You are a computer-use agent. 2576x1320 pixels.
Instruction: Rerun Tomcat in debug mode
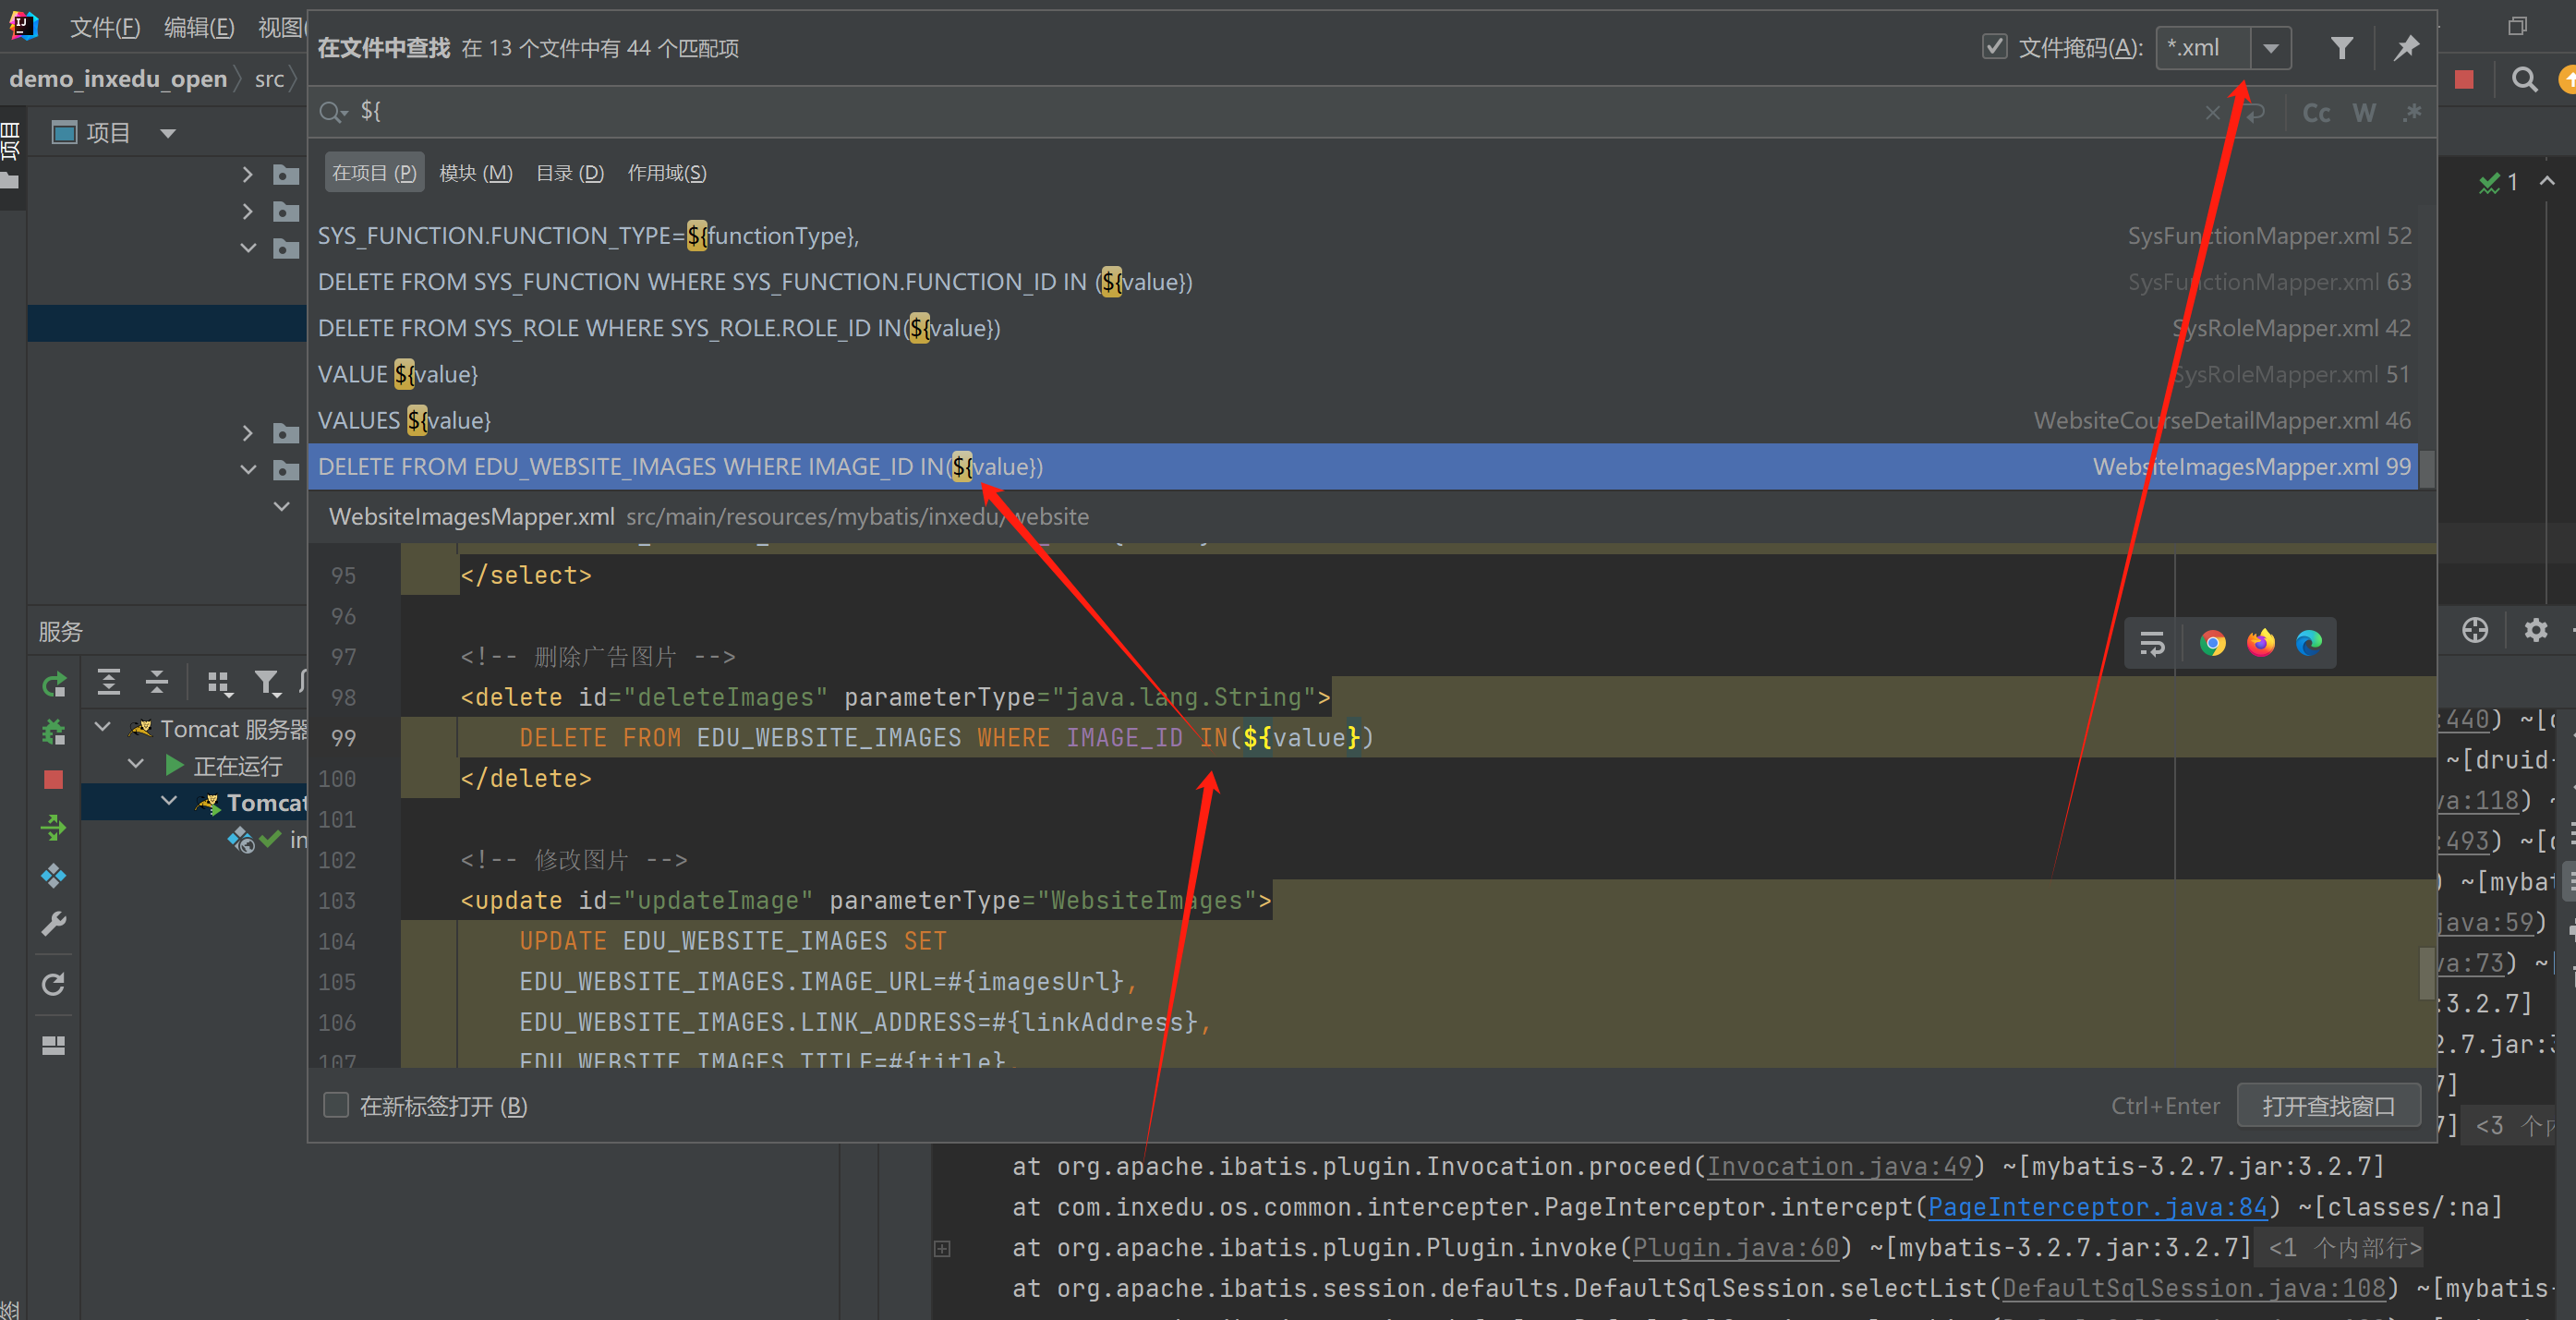point(54,732)
